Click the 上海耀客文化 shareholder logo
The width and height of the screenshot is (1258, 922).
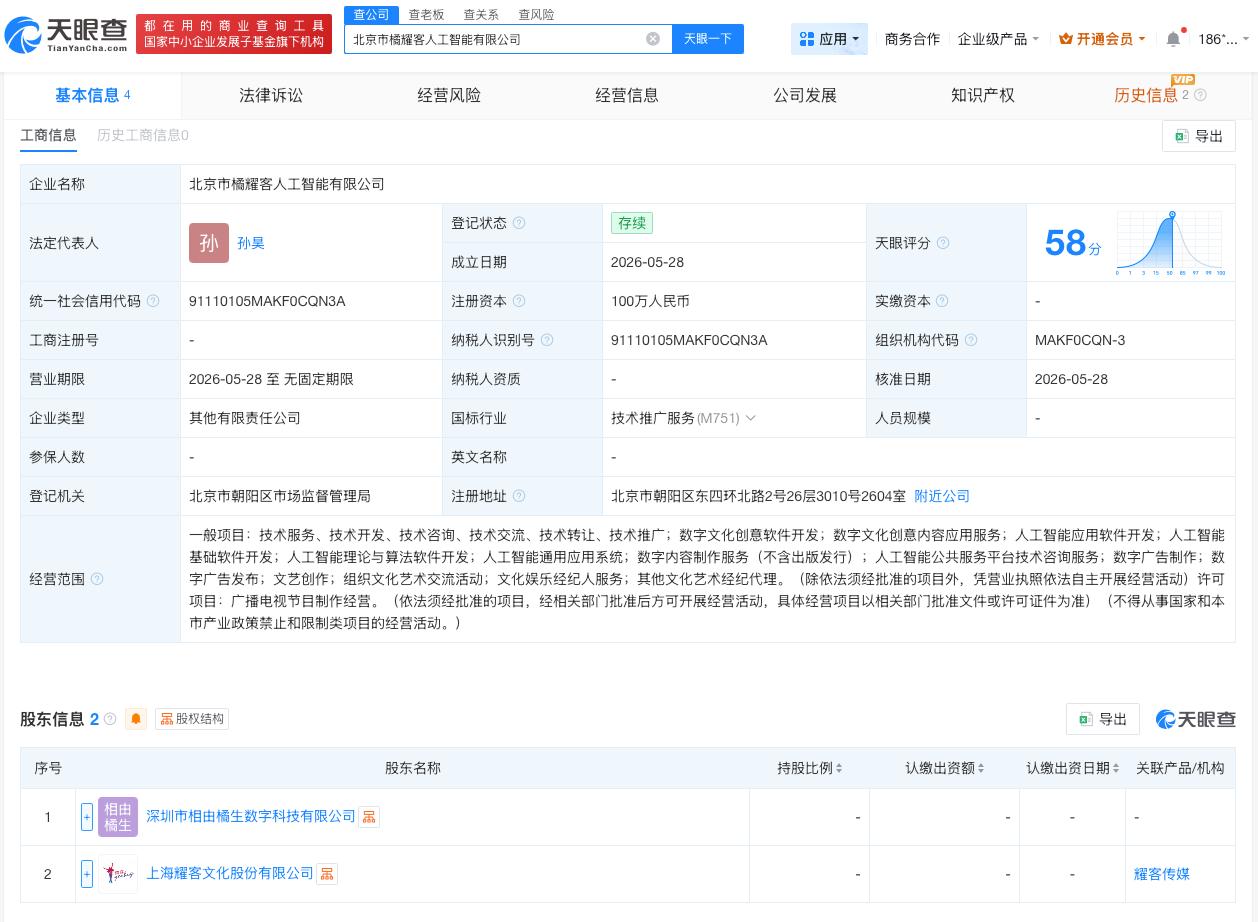click(118, 874)
